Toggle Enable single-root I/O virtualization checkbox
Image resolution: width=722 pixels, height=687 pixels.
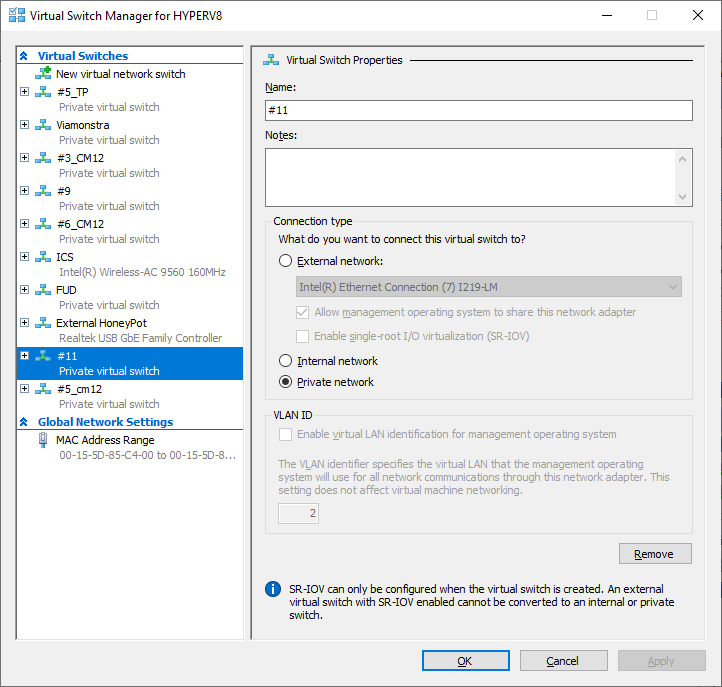click(x=303, y=336)
